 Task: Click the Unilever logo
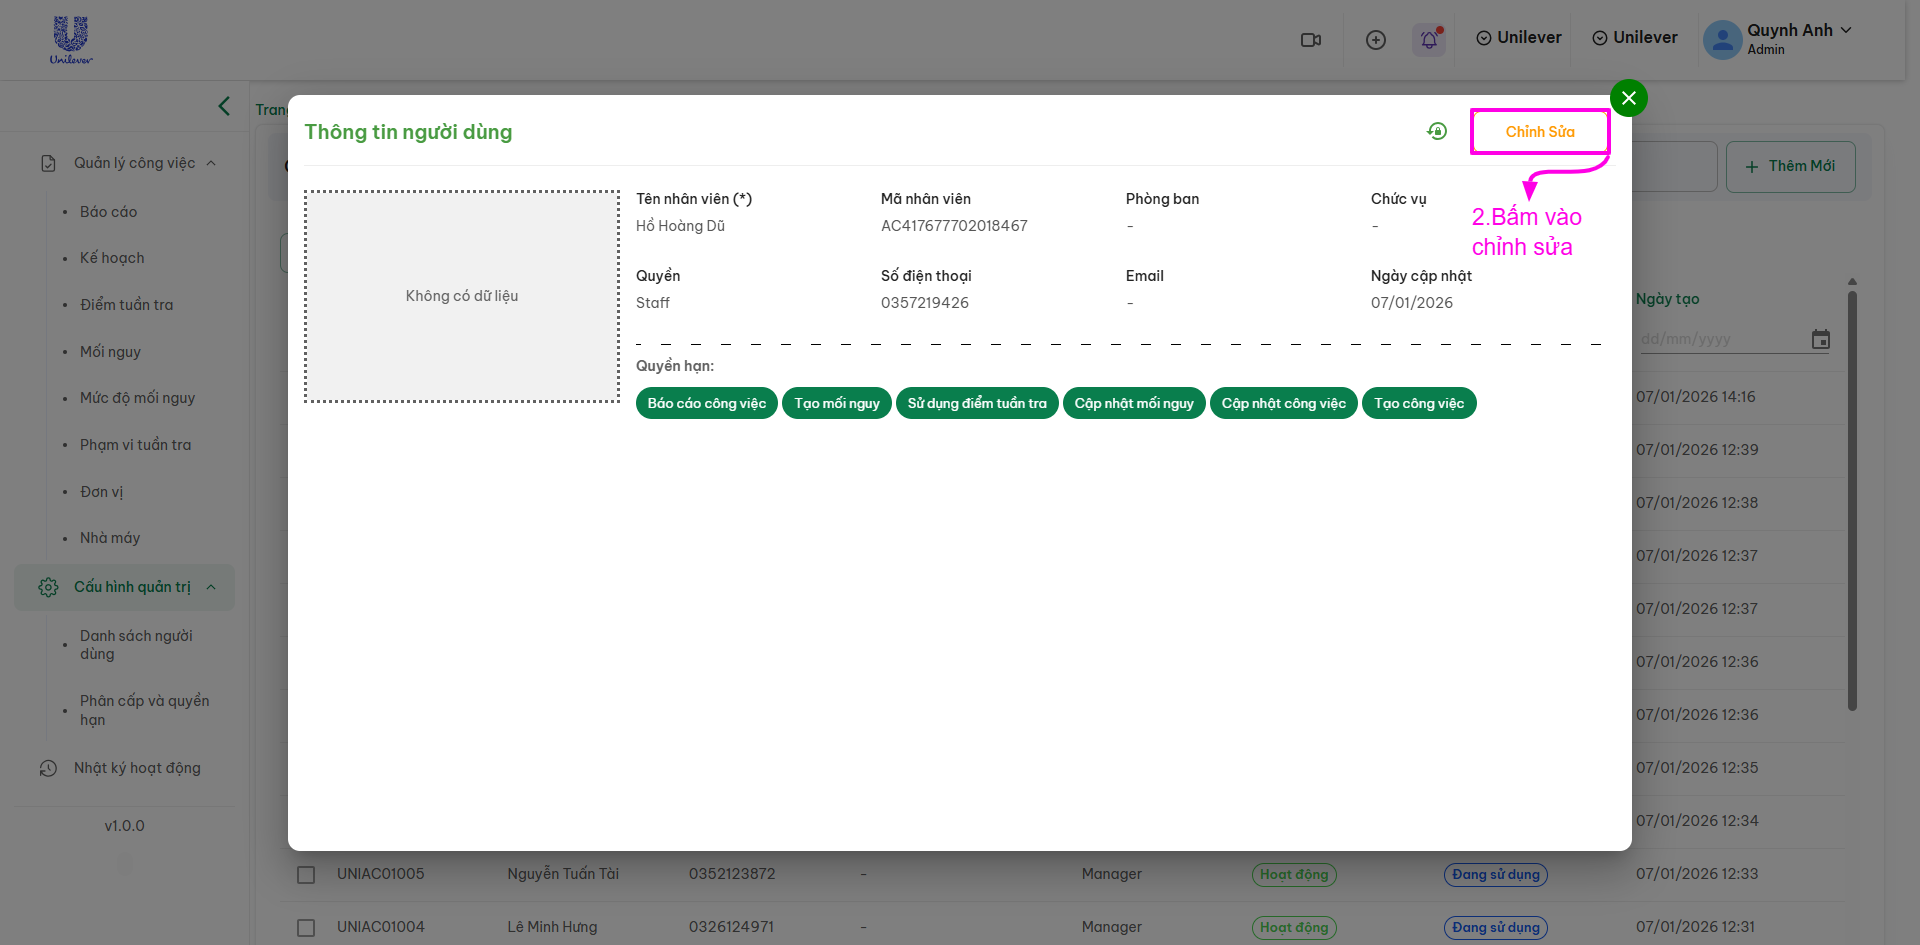tap(71, 40)
